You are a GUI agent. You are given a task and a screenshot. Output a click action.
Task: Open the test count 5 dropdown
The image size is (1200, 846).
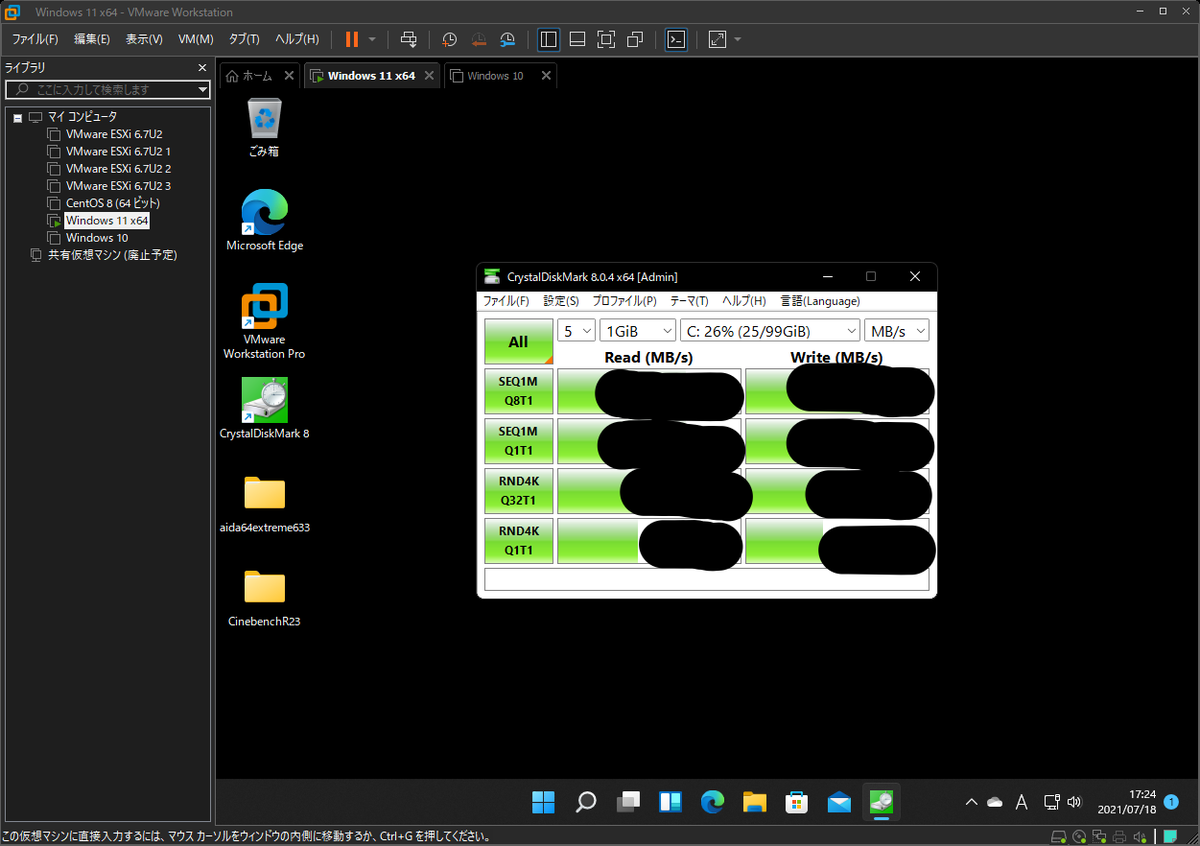pos(576,331)
